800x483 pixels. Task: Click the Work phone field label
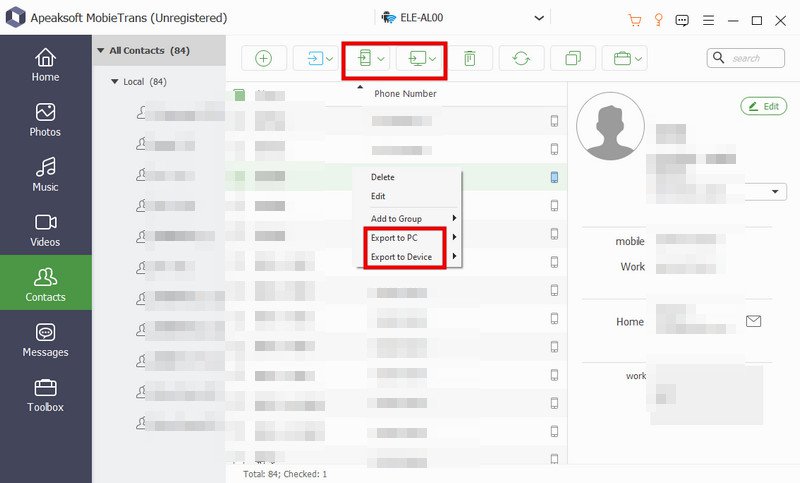coord(633,267)
